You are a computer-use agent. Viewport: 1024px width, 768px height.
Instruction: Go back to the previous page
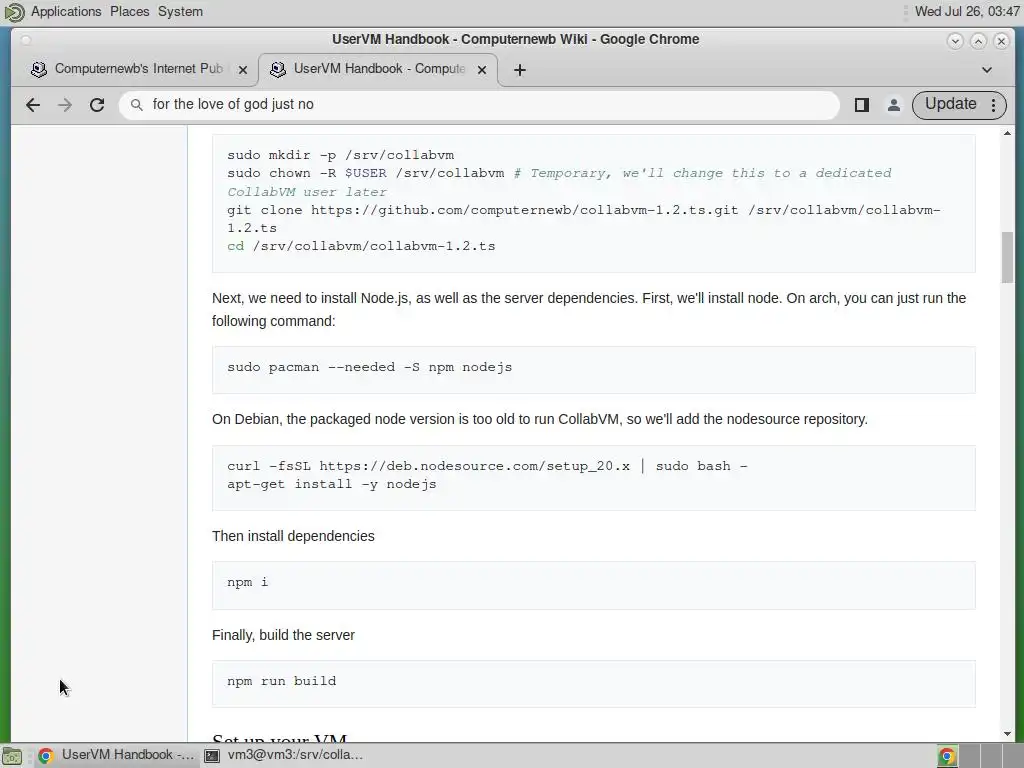pos(33,104)
